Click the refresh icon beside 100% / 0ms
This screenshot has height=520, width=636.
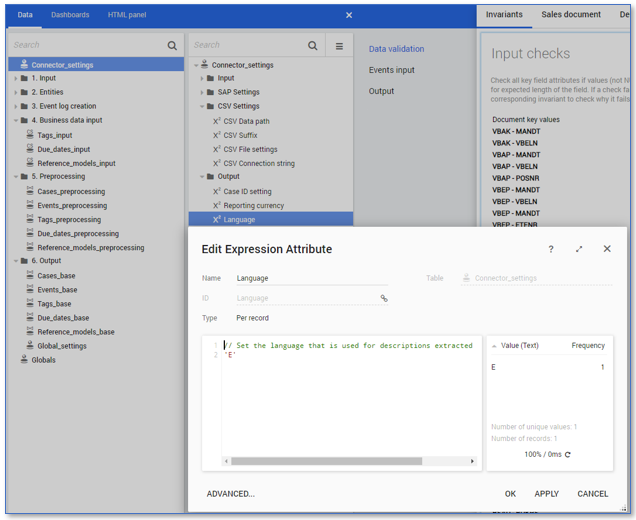pyautogui.click(x=568, y=455)
